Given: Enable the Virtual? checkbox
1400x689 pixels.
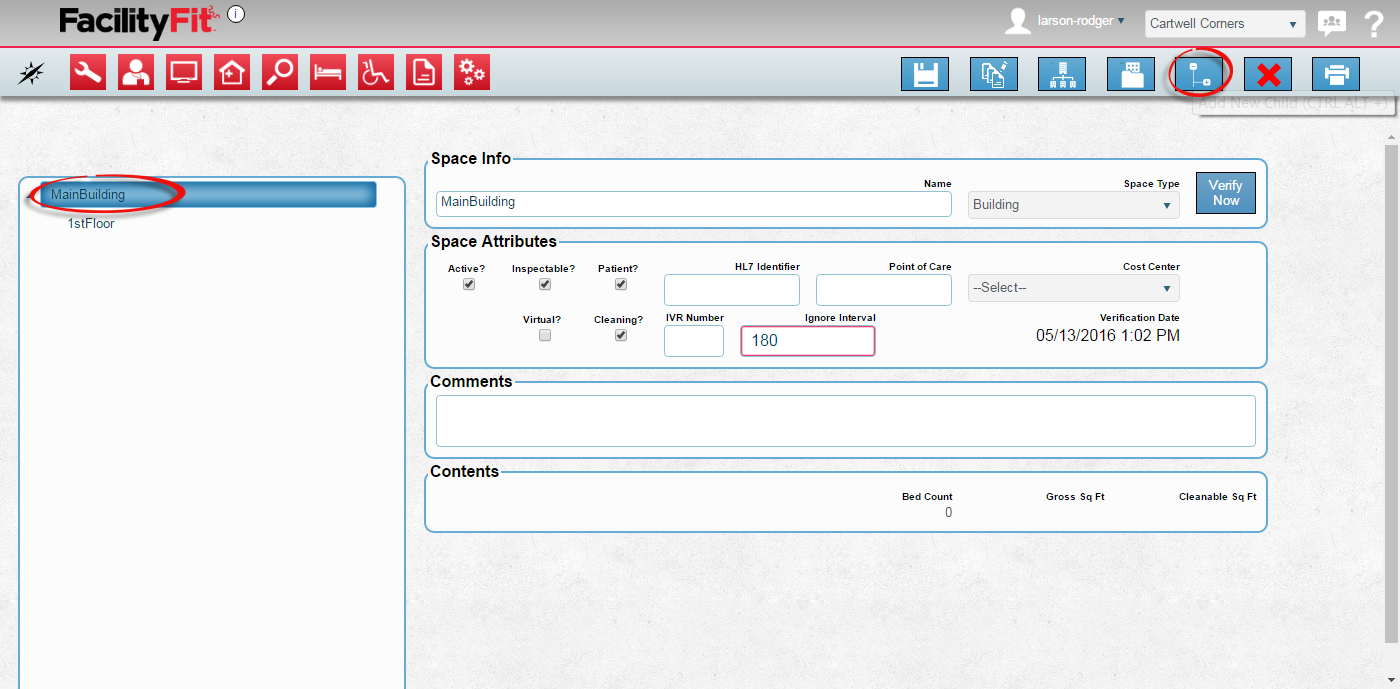Looking at the screenshot, I should point(545,336).
